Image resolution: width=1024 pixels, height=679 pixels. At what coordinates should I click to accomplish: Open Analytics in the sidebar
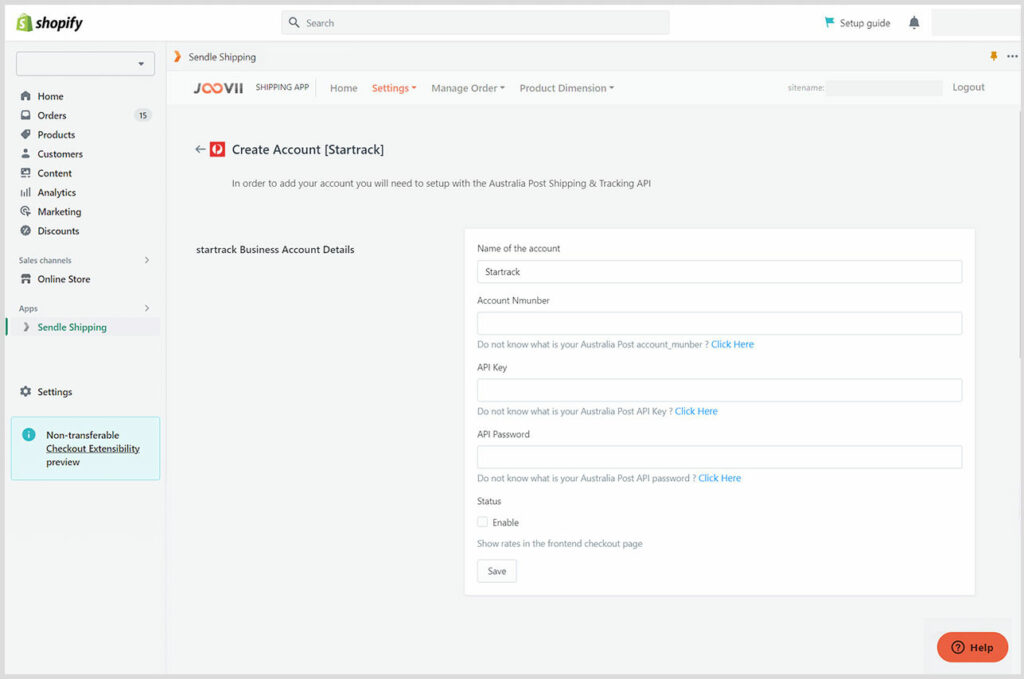[x=57, y=193]
